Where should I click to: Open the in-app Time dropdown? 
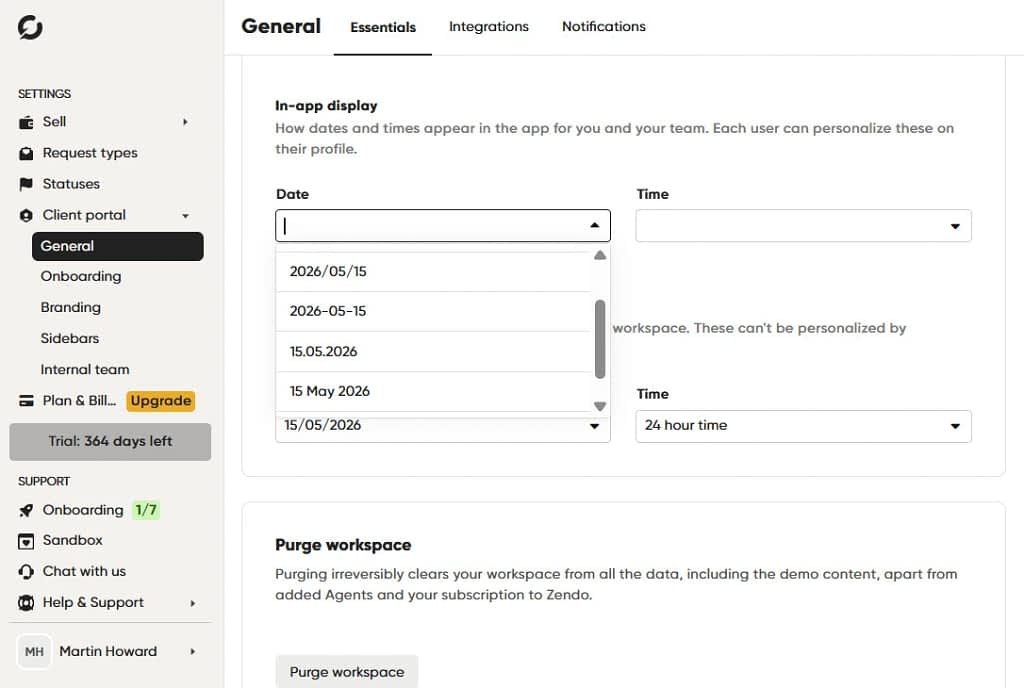803,226
